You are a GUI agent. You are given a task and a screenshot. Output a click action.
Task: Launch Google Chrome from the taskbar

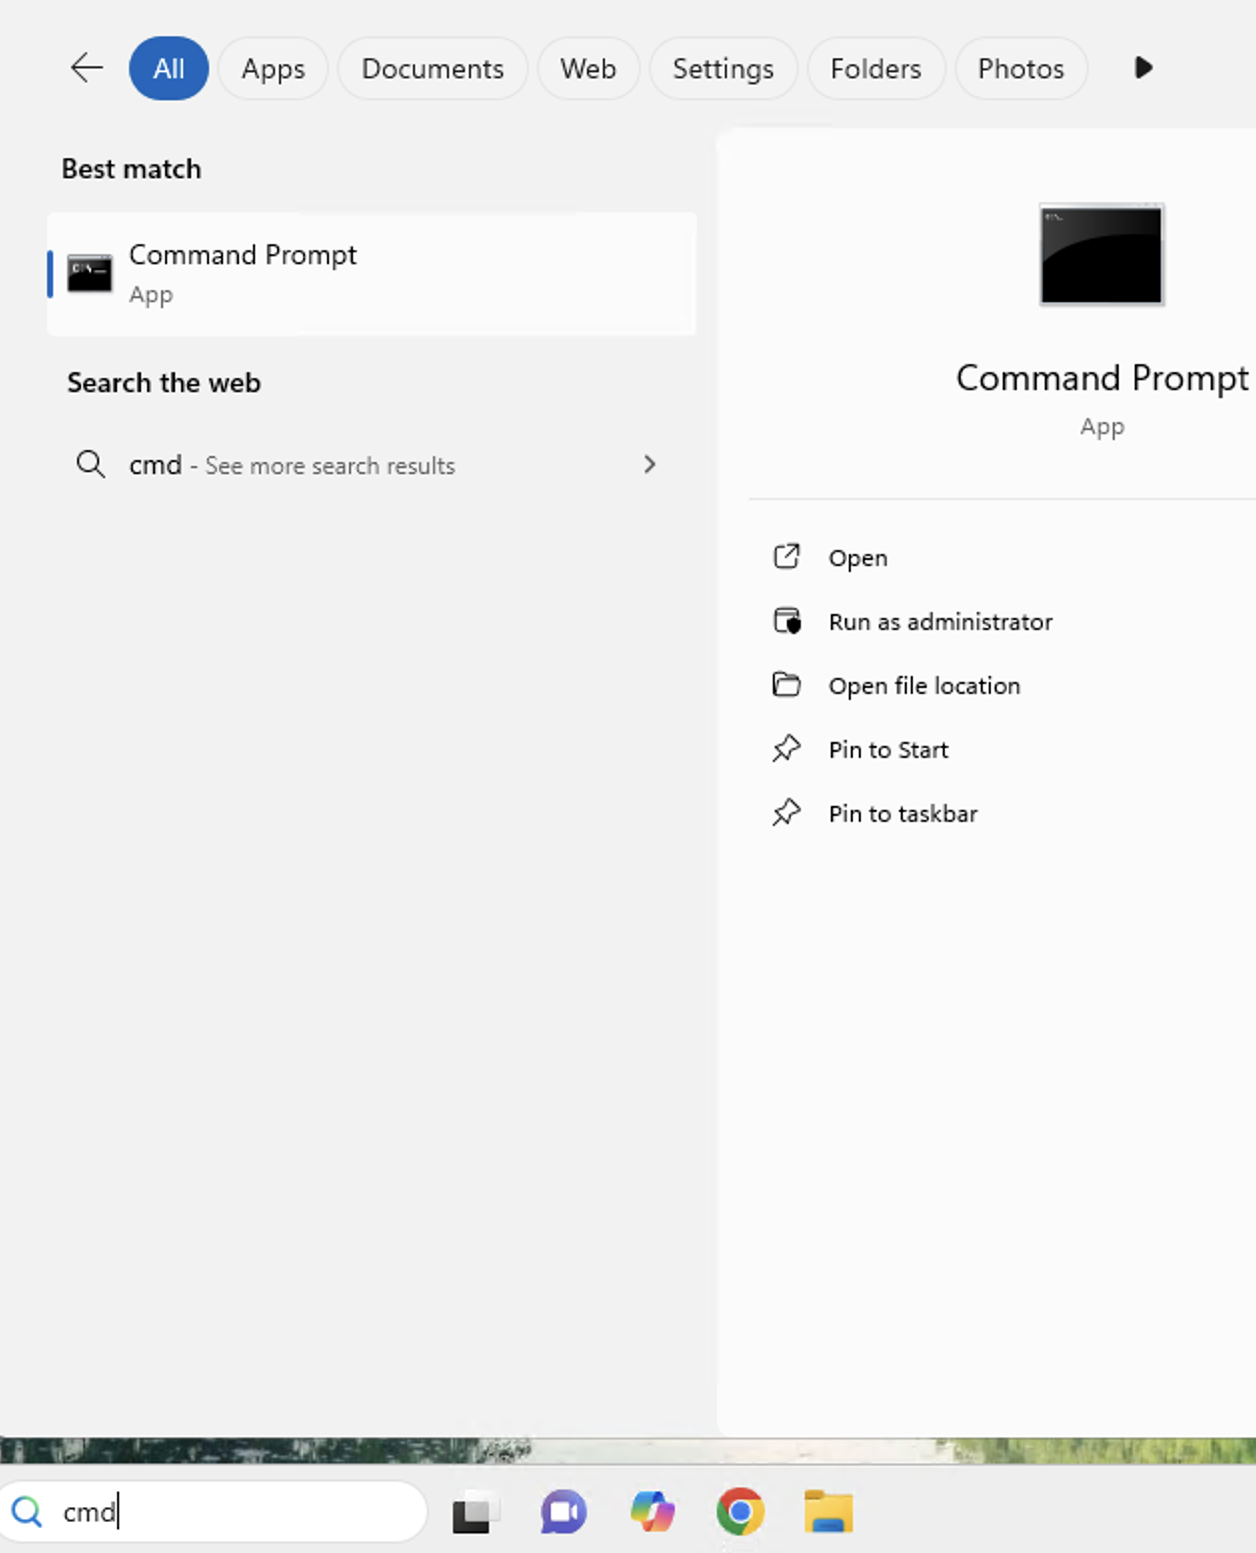tap(740, 1512)
